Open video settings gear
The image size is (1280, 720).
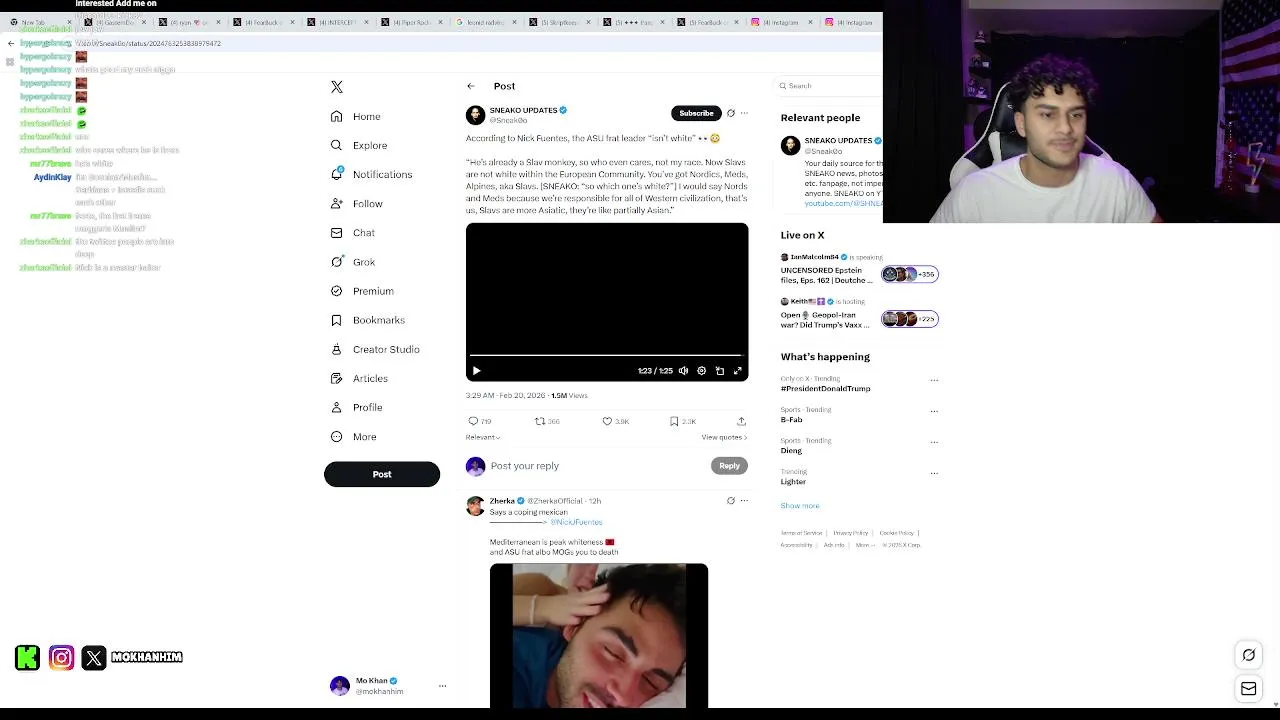coord(702,371)
